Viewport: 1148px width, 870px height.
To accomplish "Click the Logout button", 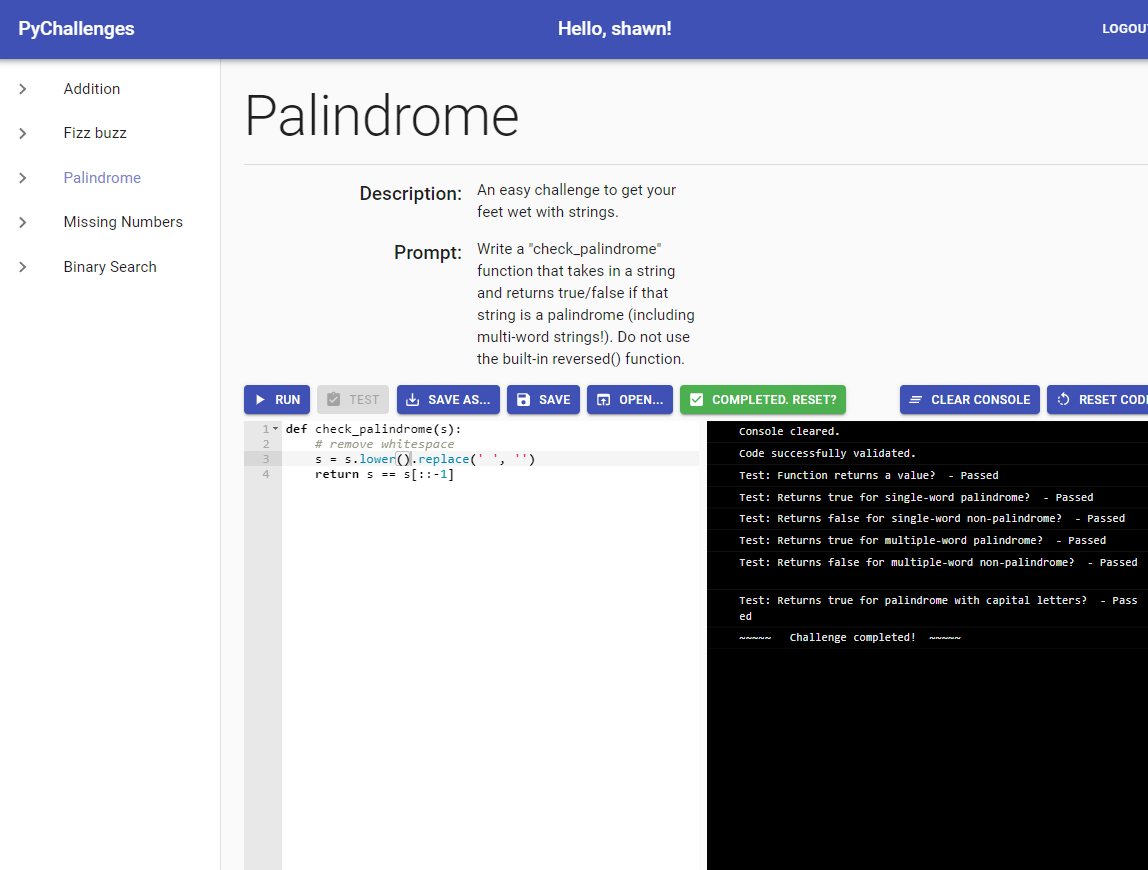I will coord(1124,29).
